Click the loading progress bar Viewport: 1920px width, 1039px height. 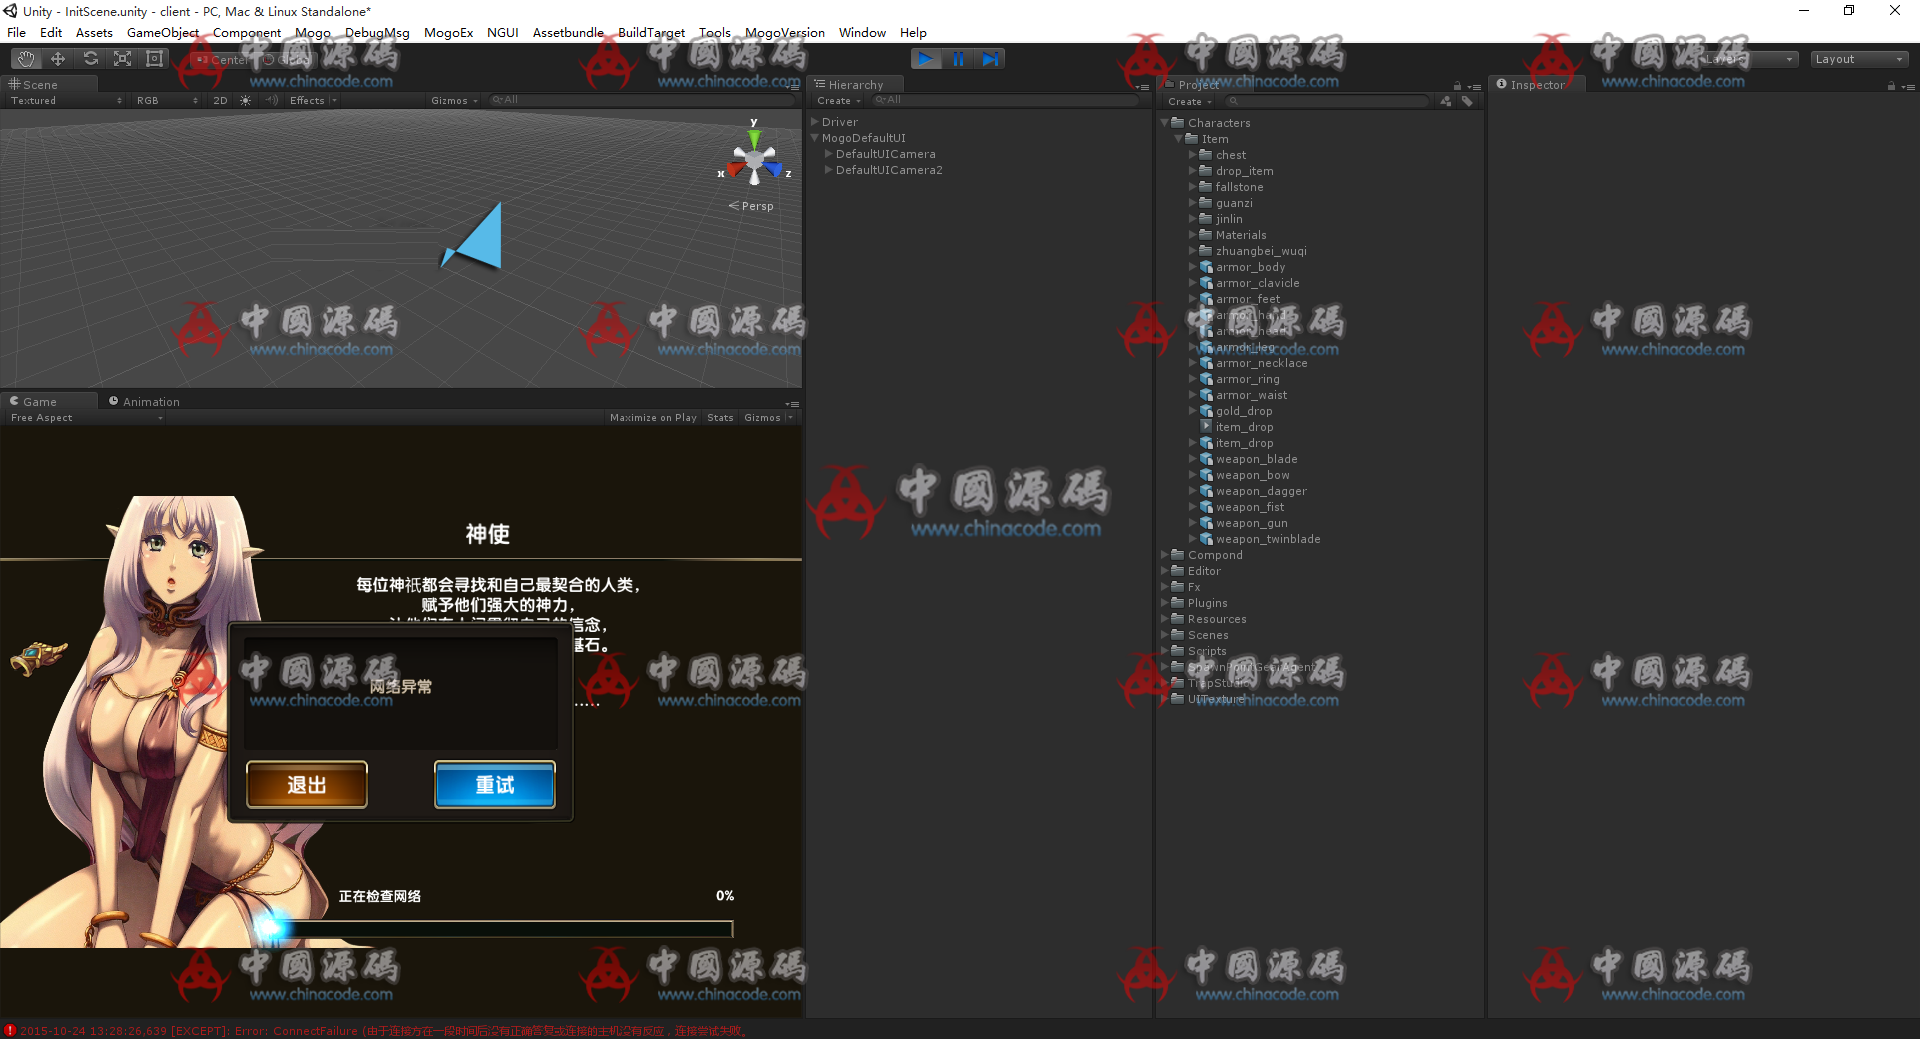pyautogui.click(x=500, y=929)
